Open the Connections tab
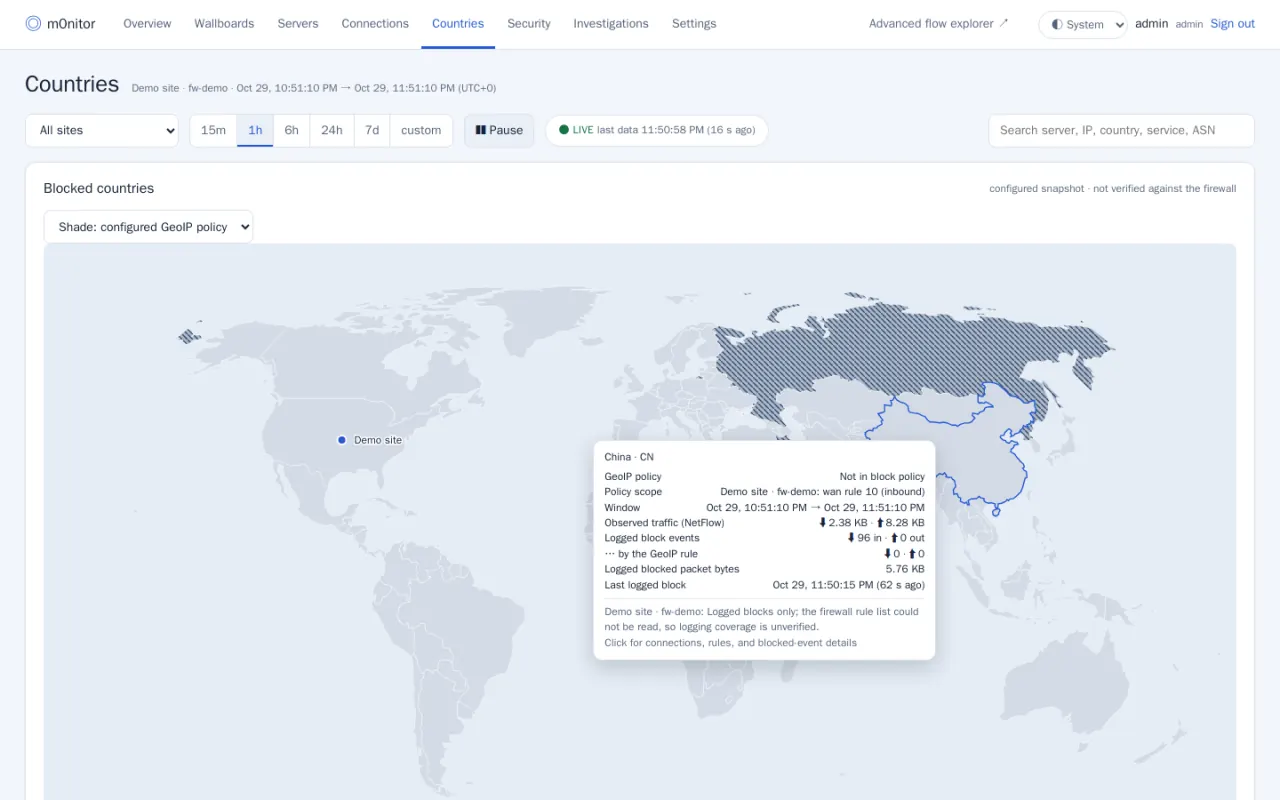Screen dimensions: 1280x800 pos(375,24)
